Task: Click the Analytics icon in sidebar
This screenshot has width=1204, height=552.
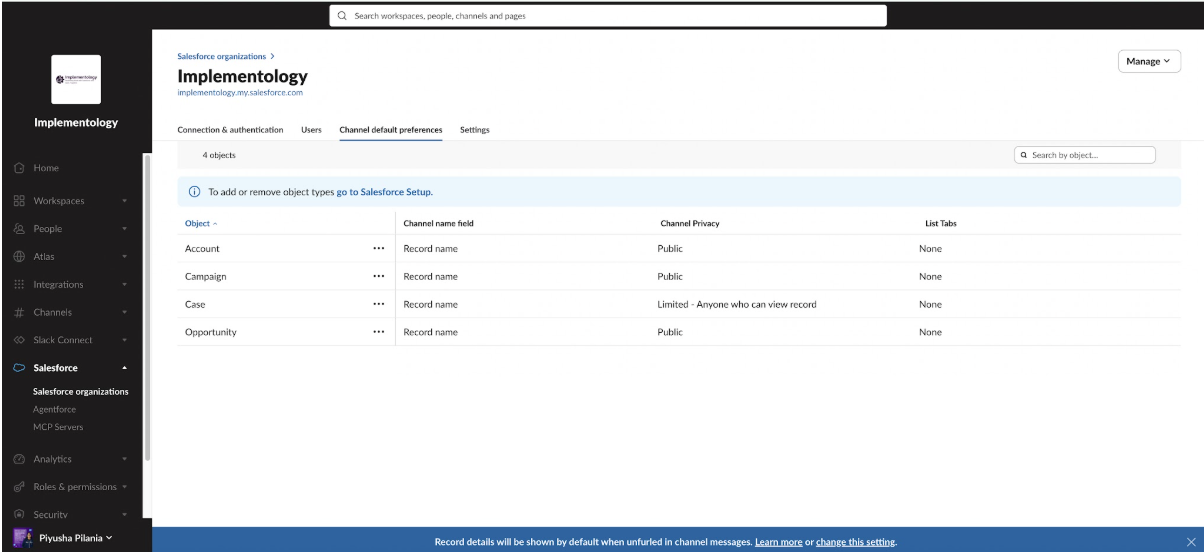Action: pyautogui.click(x=20, y=459)
